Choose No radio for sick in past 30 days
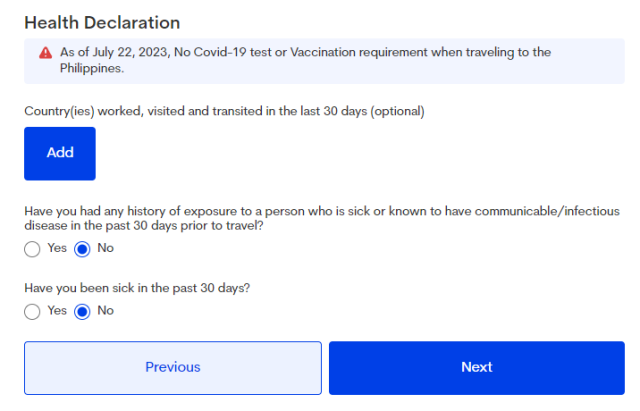Image resolution: width=640 pixels, height=411 pixels. coord(83,311)
